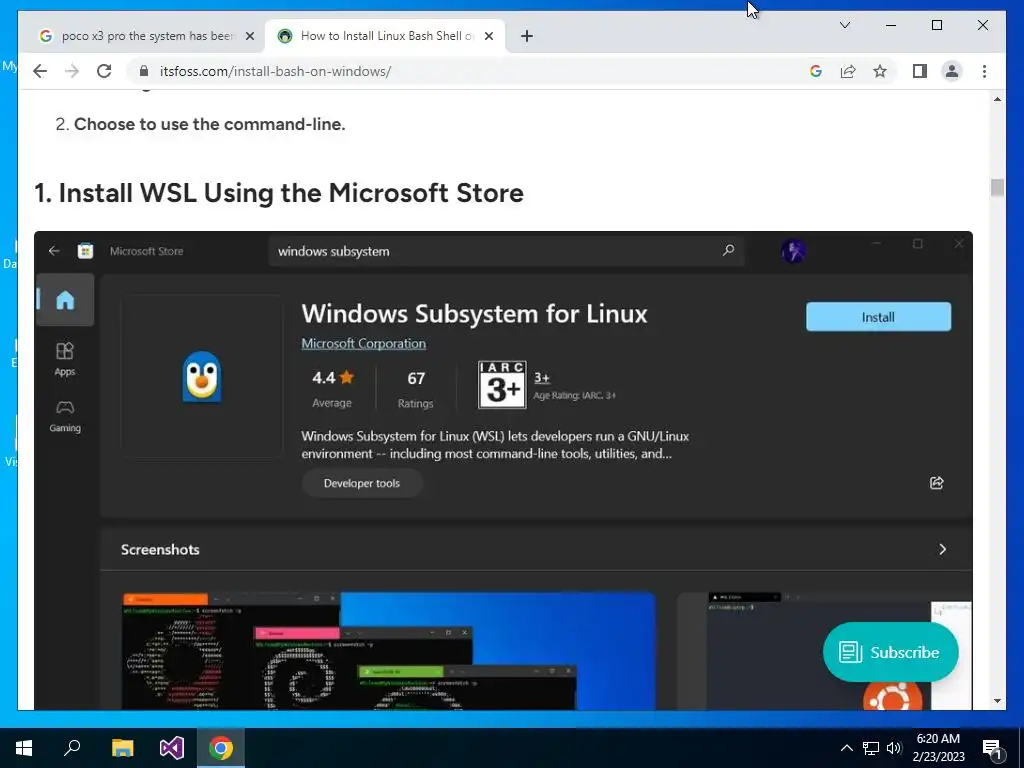Screen dimensions: 1024x768
Task: Click Chrome icon in taskbar
Action: coord(221,748)
